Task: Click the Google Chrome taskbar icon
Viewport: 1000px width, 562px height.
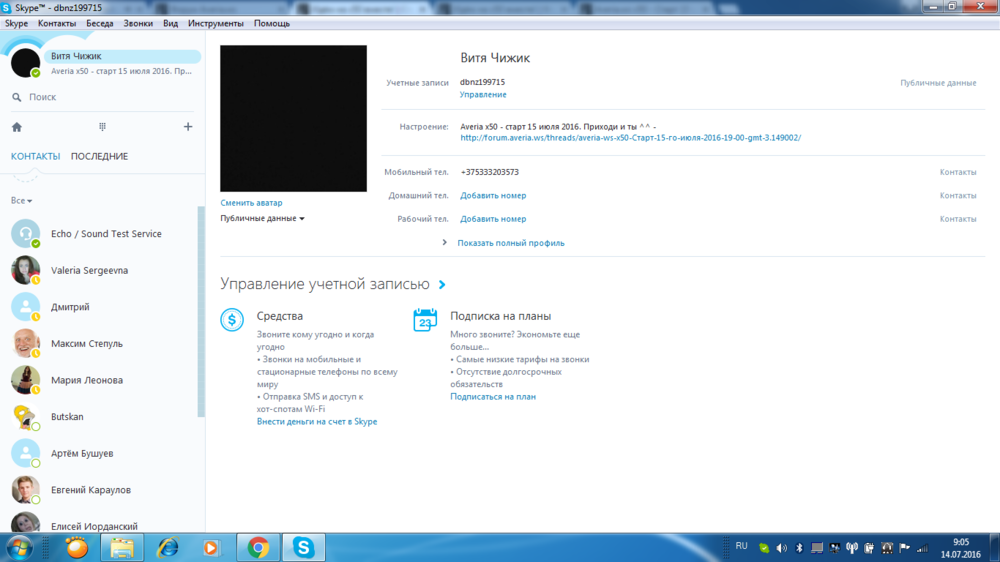Action: pyautogui.click(x=258, y=547)
